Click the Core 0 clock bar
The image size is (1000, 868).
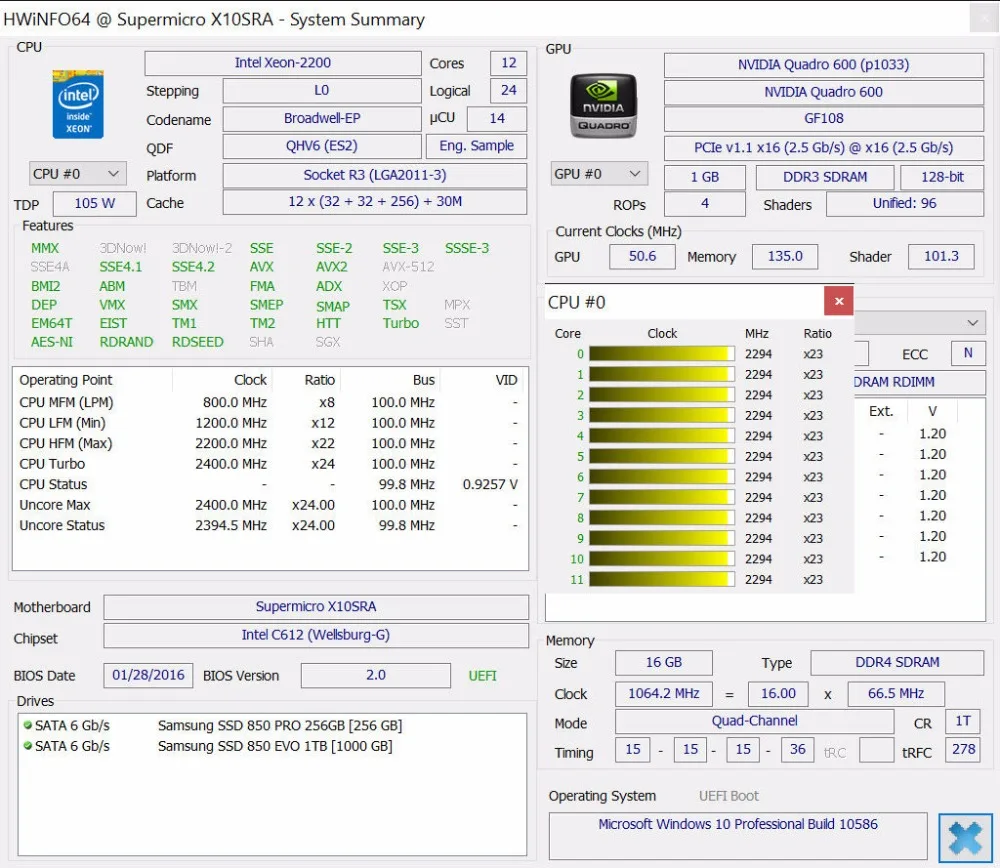[x=661, y=354]
